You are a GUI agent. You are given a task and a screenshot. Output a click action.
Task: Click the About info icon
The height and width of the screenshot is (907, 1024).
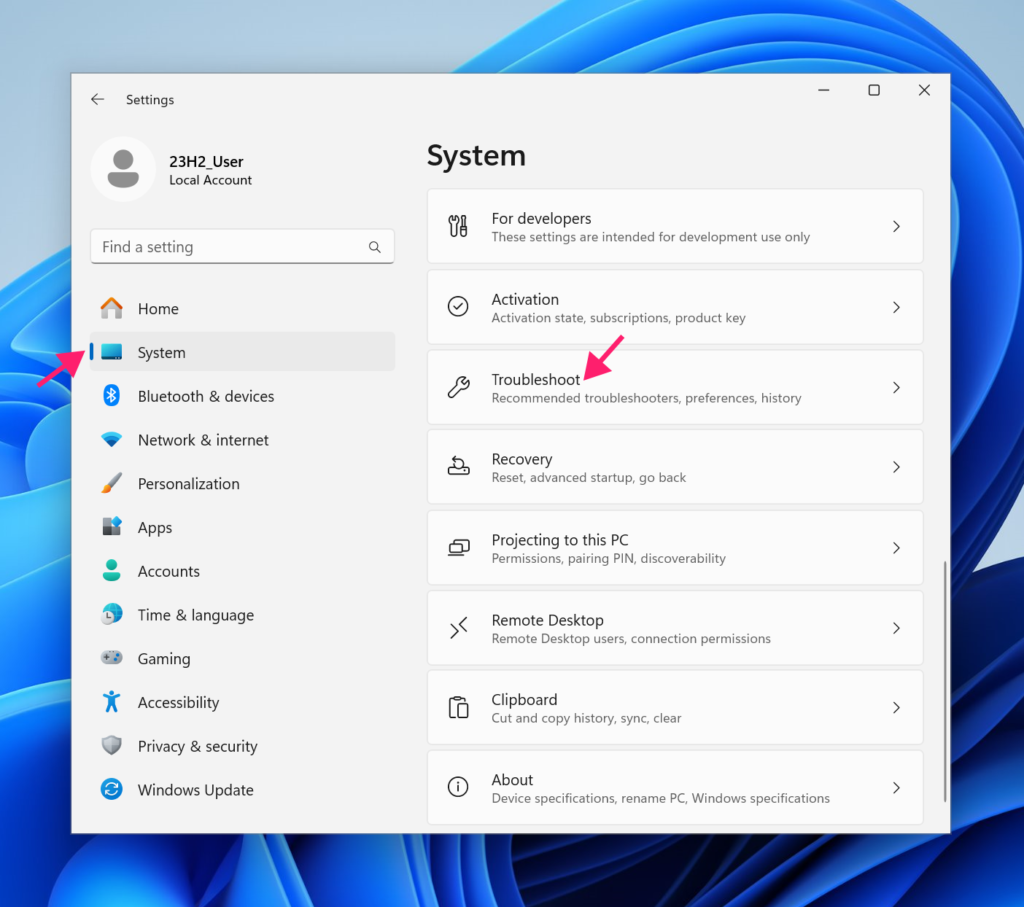(458, 787)
